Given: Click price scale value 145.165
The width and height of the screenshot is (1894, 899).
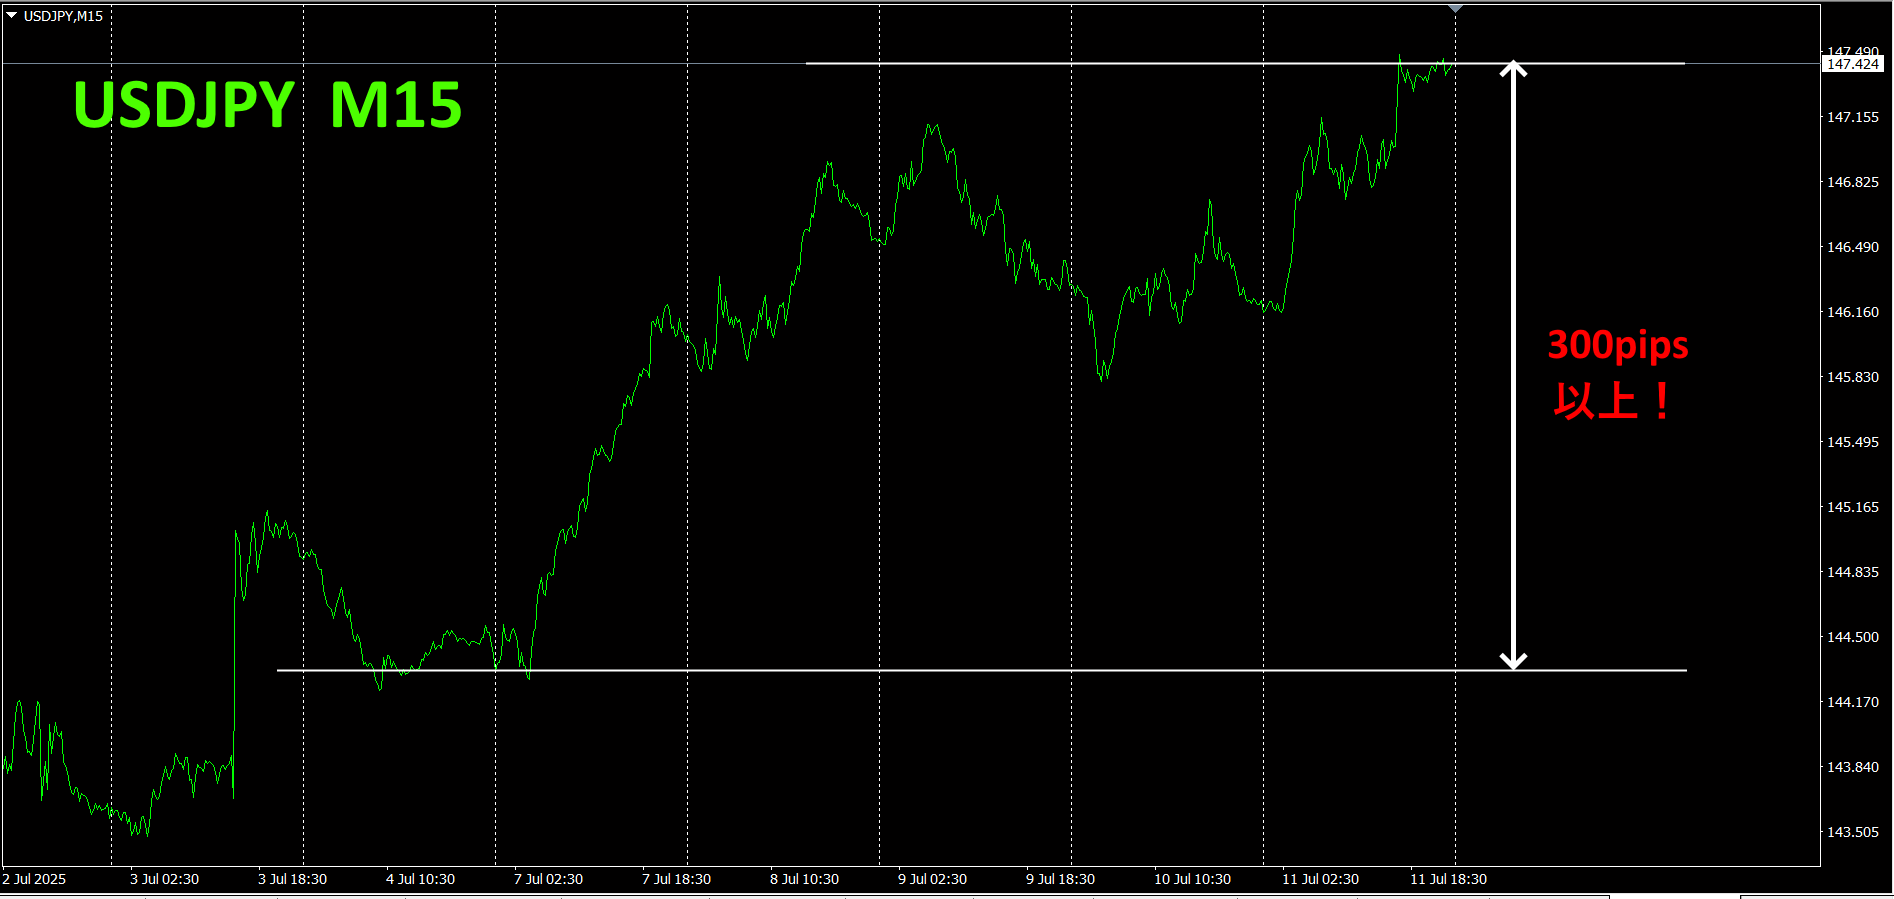Looking at the screenshot, I should tap(1853, 507).
